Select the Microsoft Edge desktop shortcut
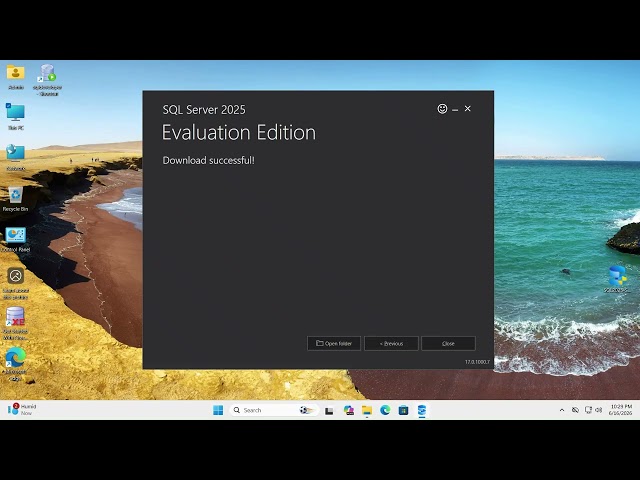 point(16,364)
